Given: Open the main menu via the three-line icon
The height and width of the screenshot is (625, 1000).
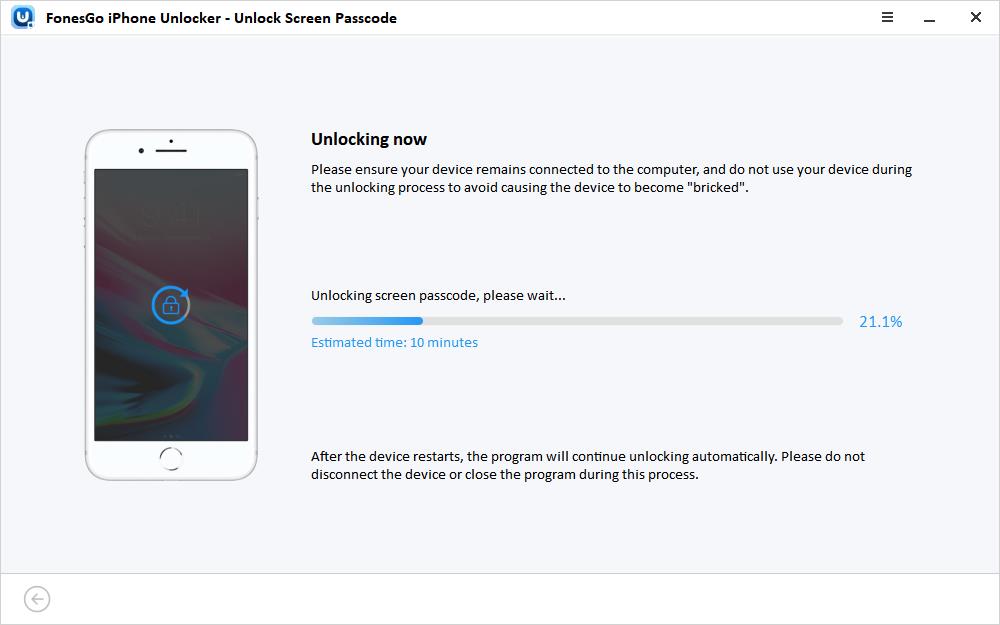Looking at the screenshot, I should point(886,17).
